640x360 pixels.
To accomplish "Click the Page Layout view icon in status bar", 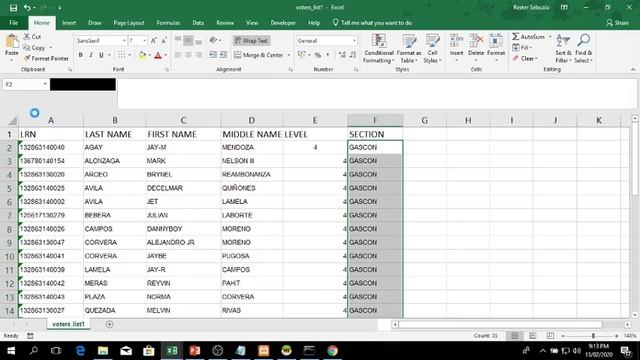I will tap(532, 336).
